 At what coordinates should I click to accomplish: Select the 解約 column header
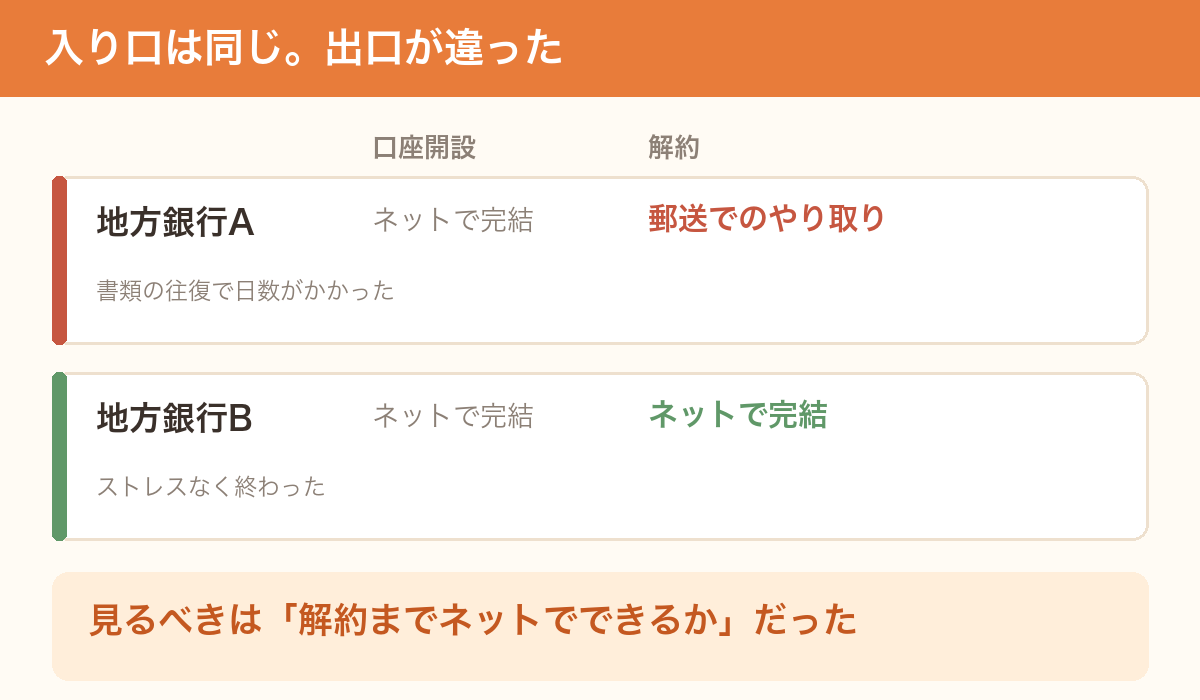pos(674,148)
